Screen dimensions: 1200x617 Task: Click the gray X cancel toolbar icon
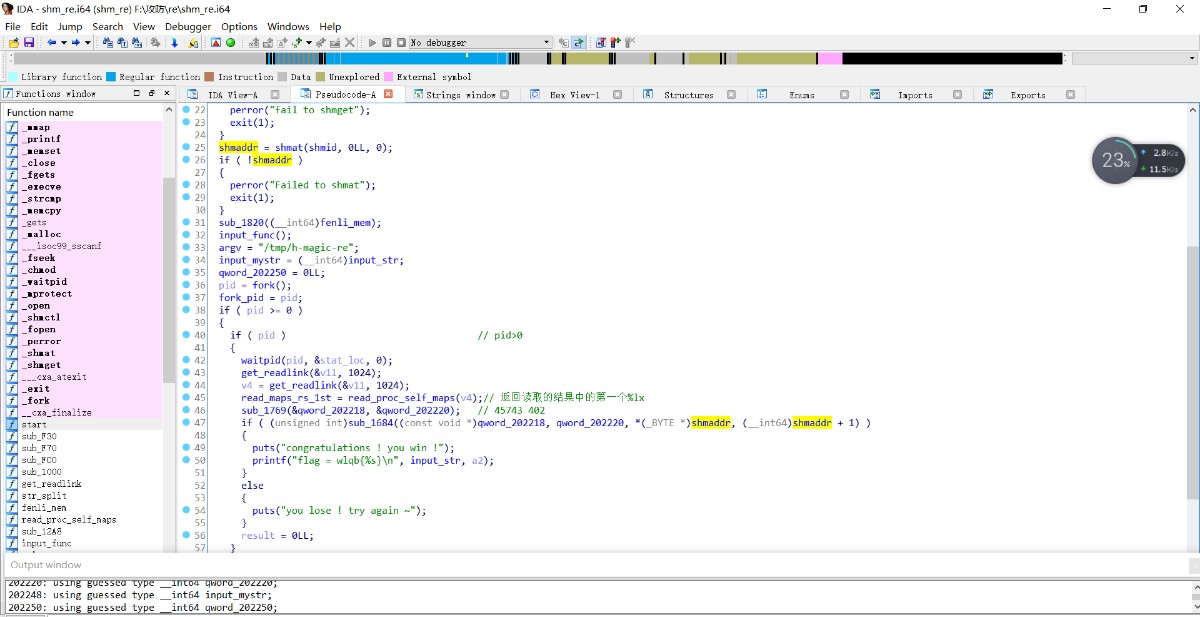point(349,43)
